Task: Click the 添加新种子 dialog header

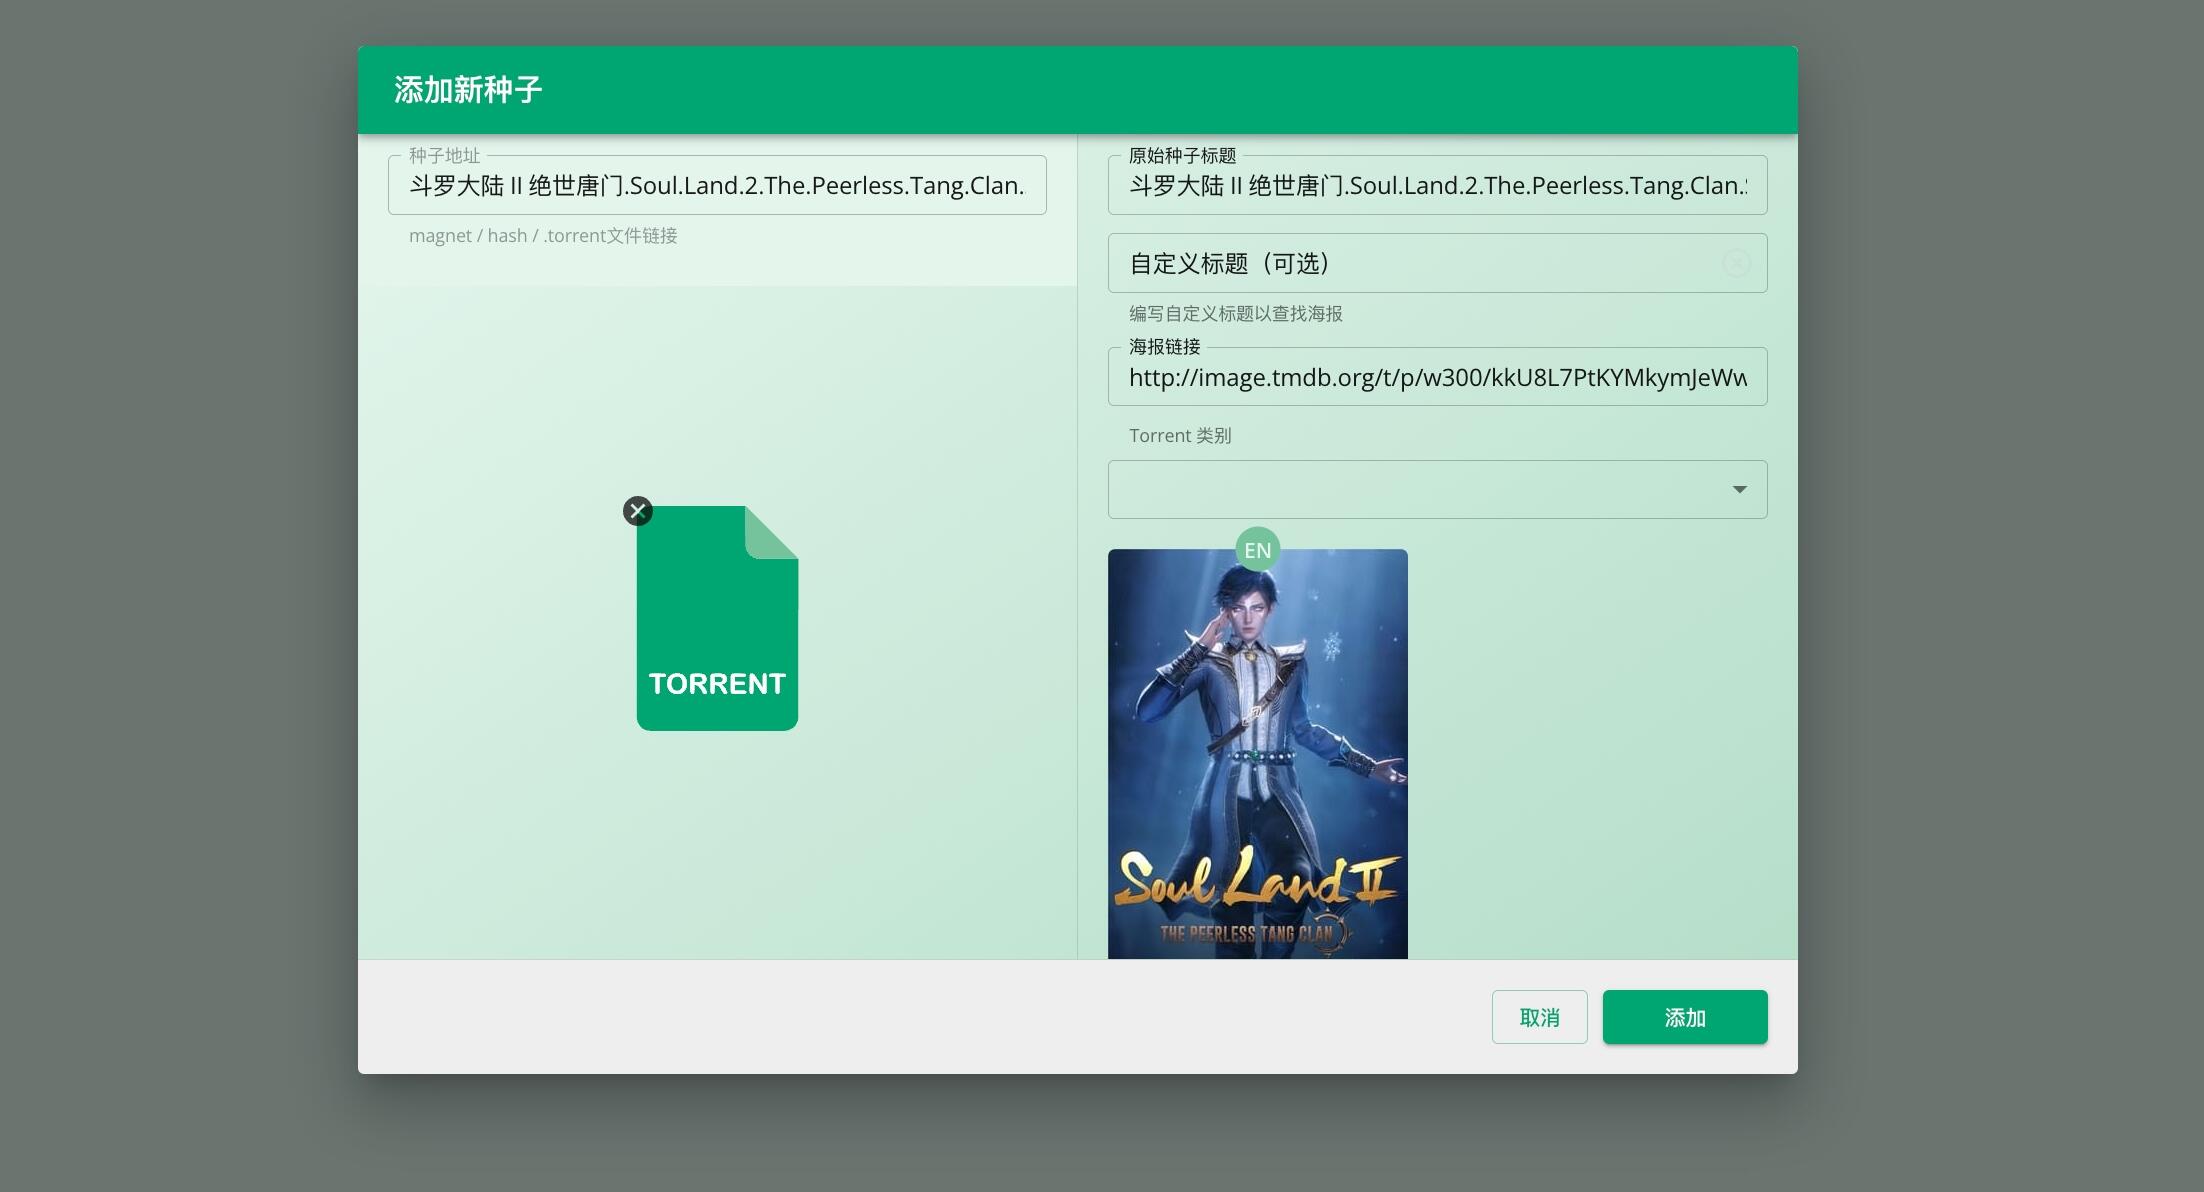Action: (x=469, y=89)
